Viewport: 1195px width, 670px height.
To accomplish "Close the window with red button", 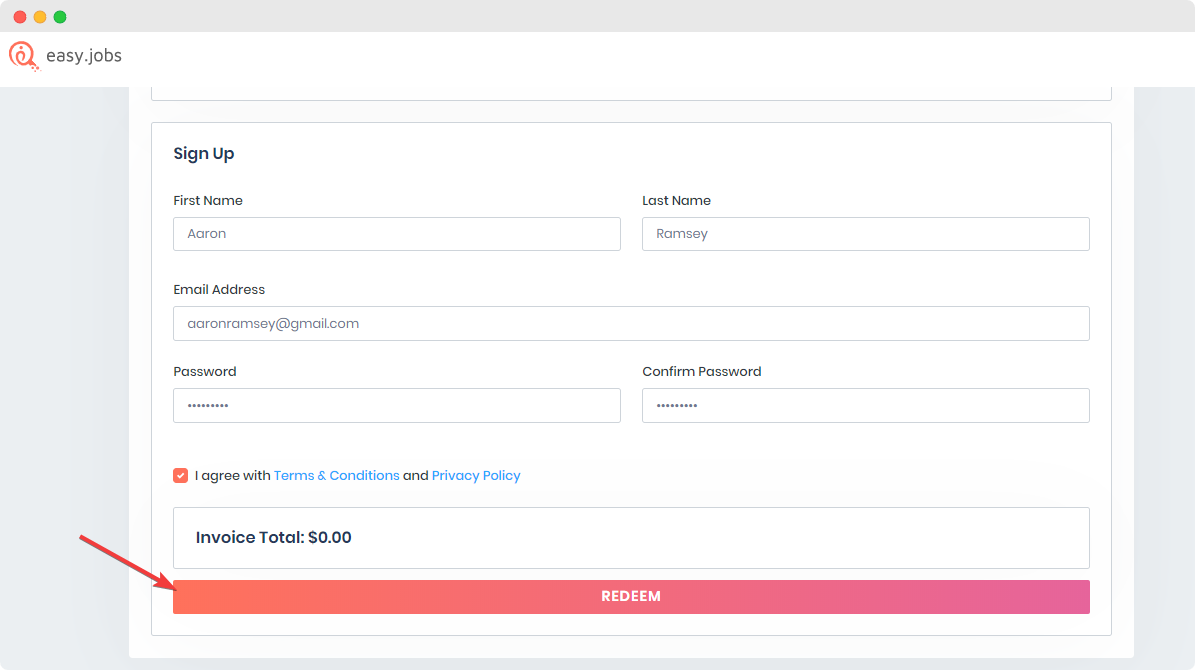I will pyautogui.click(x=20, y=17).
